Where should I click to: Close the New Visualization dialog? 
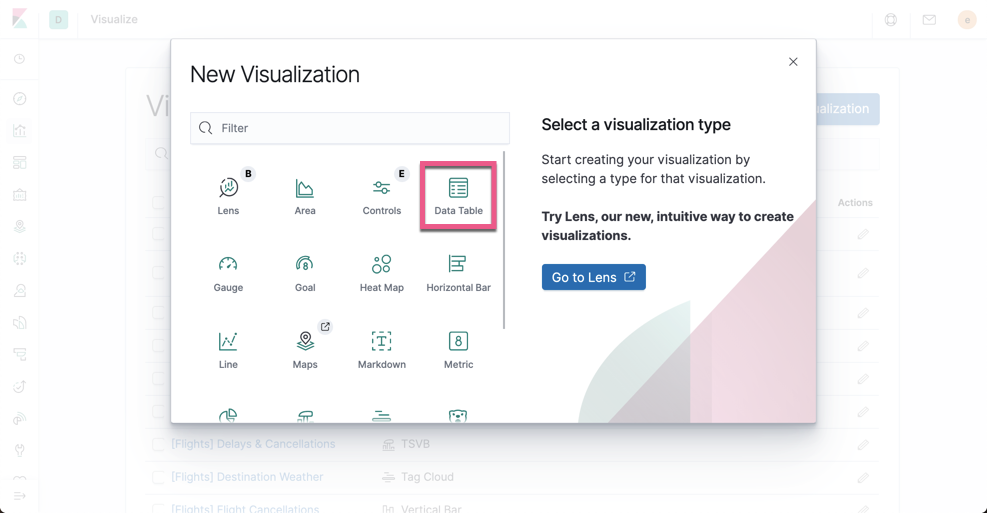click(793, 62)
